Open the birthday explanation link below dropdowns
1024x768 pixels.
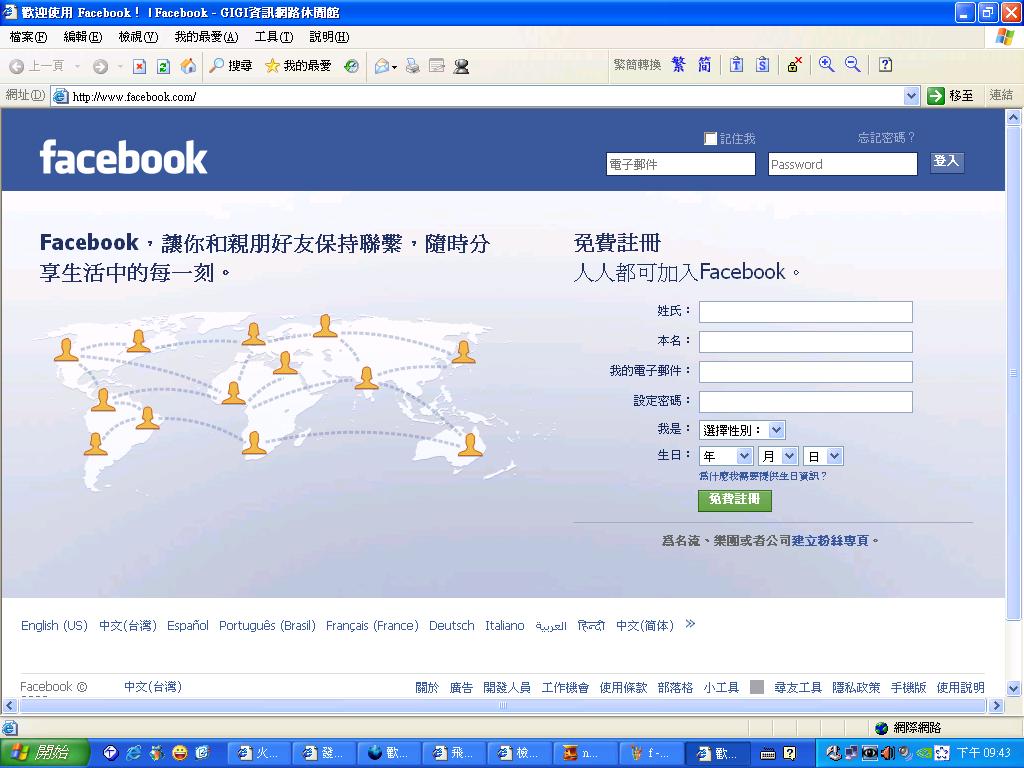pos(763,476)
